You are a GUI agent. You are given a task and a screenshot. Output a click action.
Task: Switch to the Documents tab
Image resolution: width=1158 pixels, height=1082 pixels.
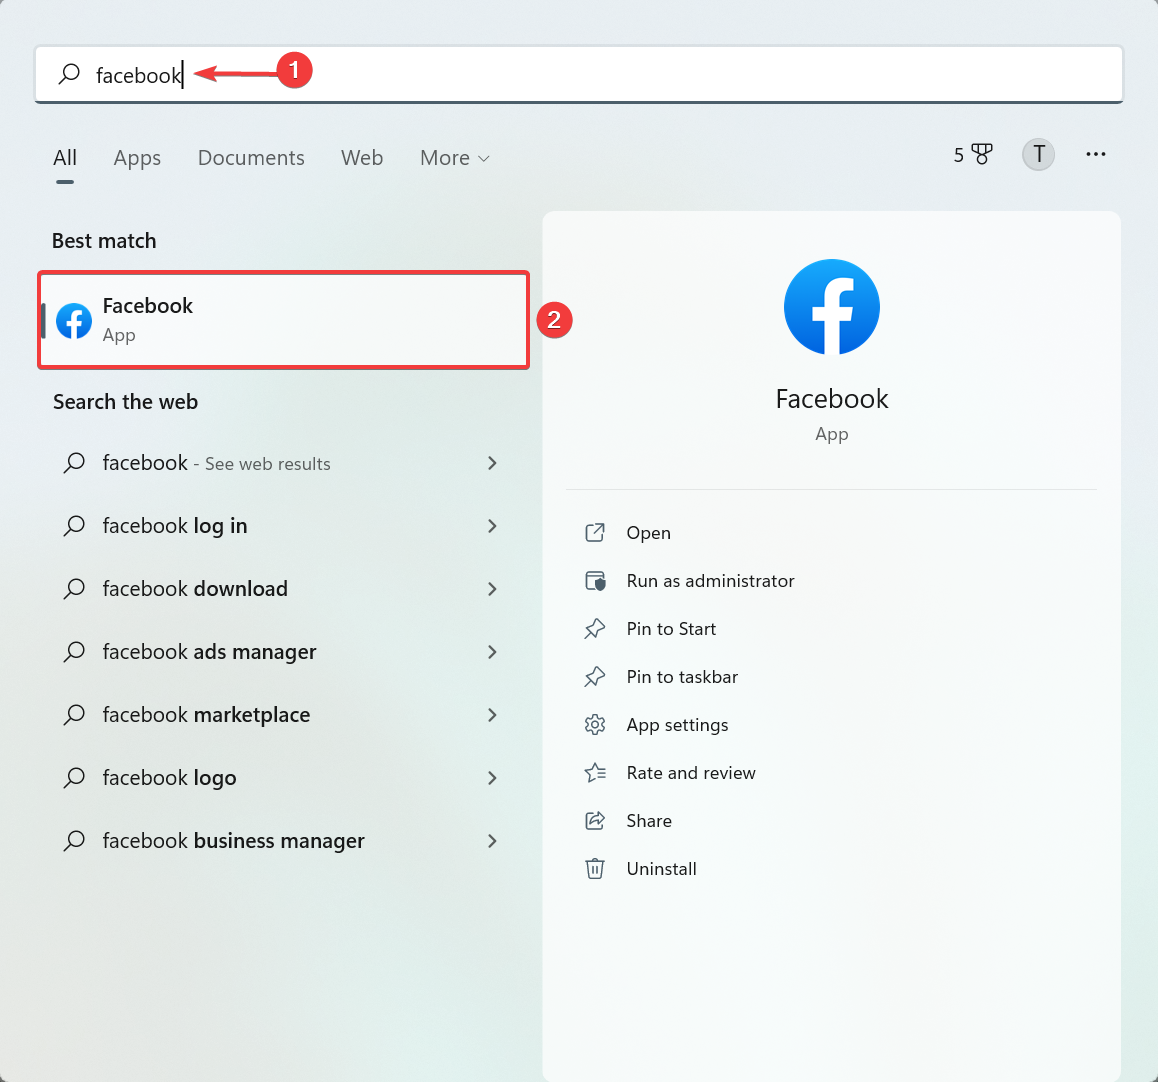[x=251, y=158]
